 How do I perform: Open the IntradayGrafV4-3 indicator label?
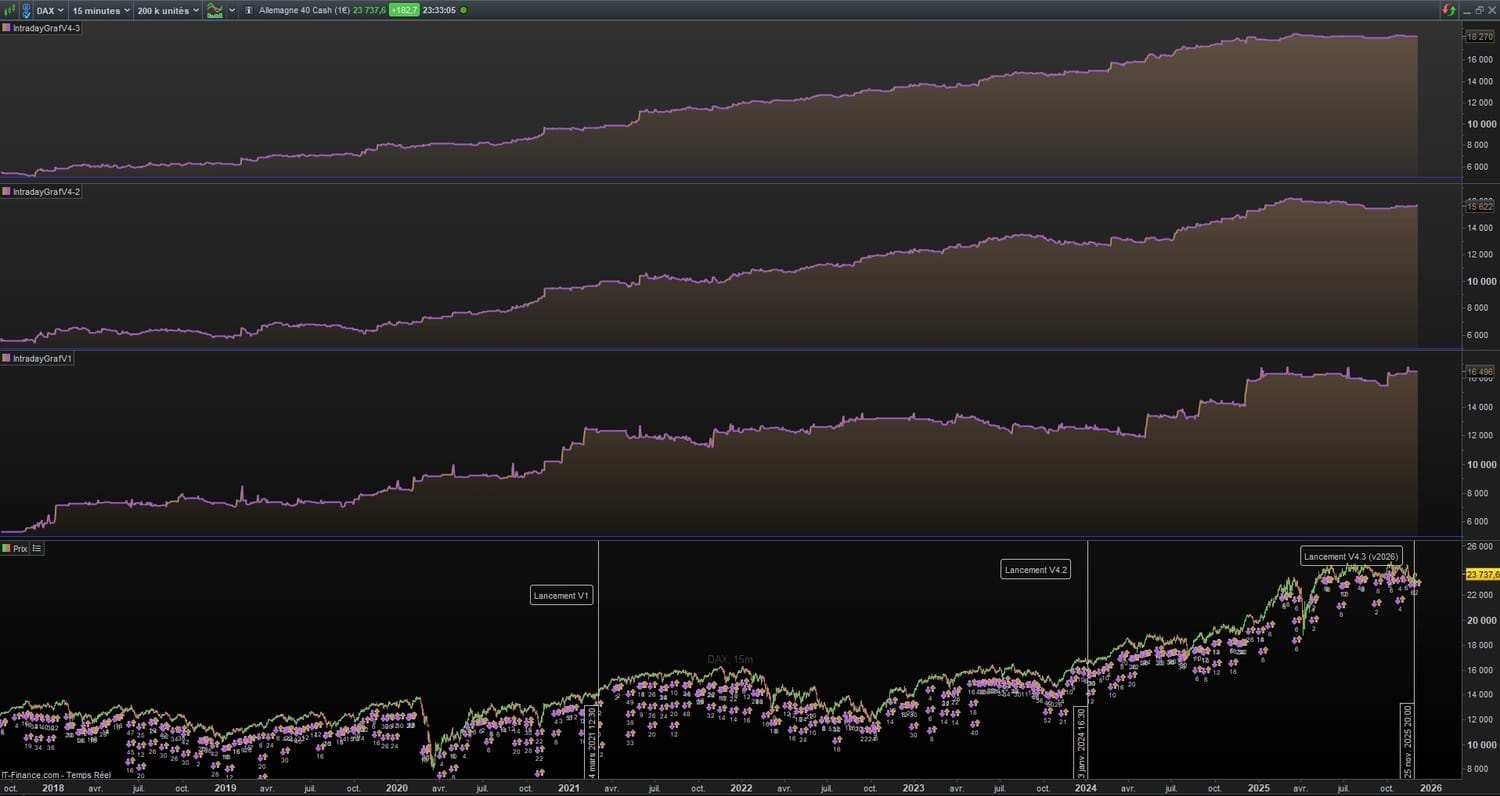[x=47, y=27]
